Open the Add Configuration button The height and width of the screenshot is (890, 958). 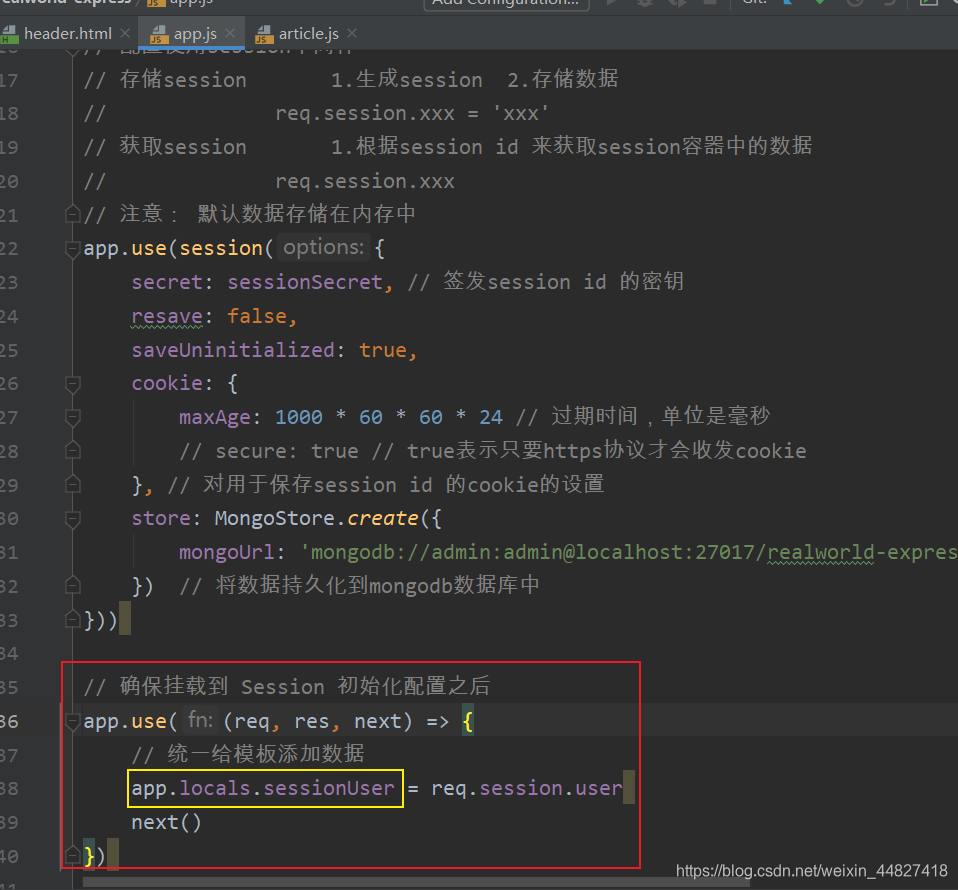pyautogui.click(x=506, y=4)
